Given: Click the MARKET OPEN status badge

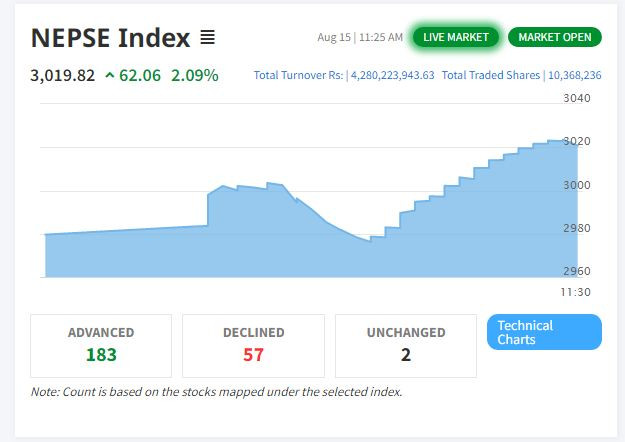Looking at the screenshot, I should click(x=554, y=37).
